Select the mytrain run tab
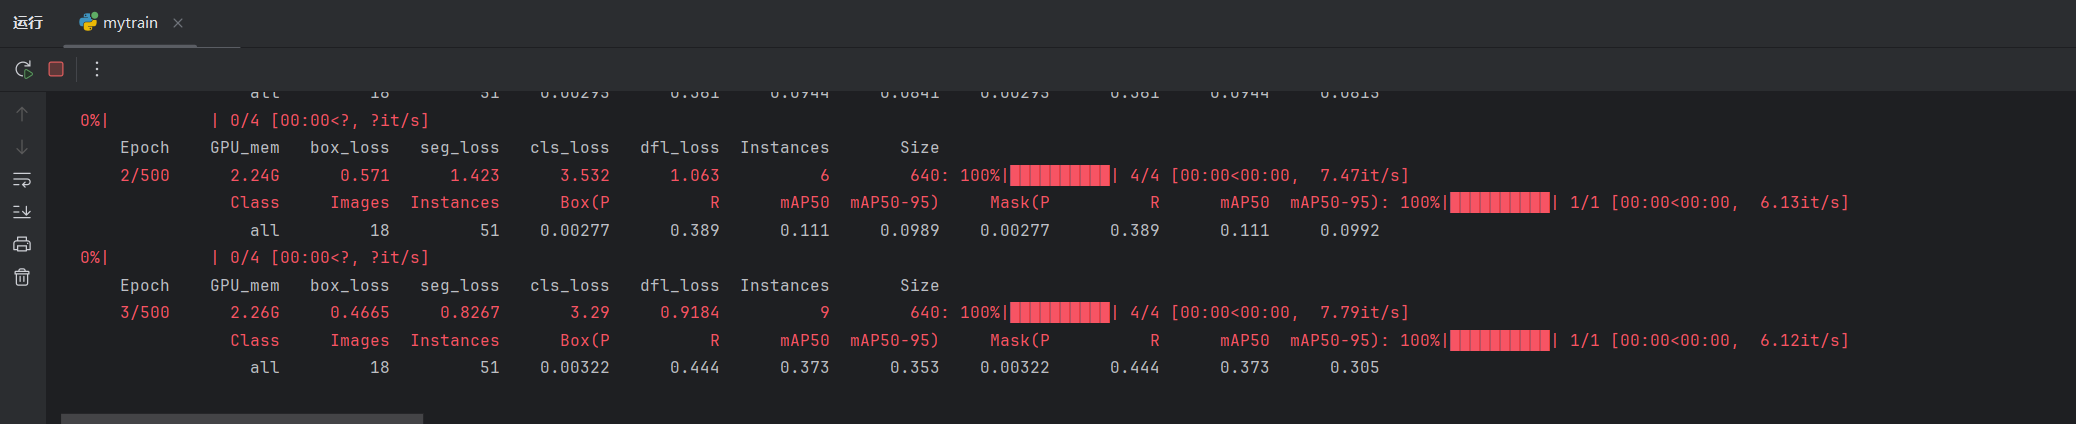Image resolution: width=2076 pixels, height=424 pixels. click(130, 22)
